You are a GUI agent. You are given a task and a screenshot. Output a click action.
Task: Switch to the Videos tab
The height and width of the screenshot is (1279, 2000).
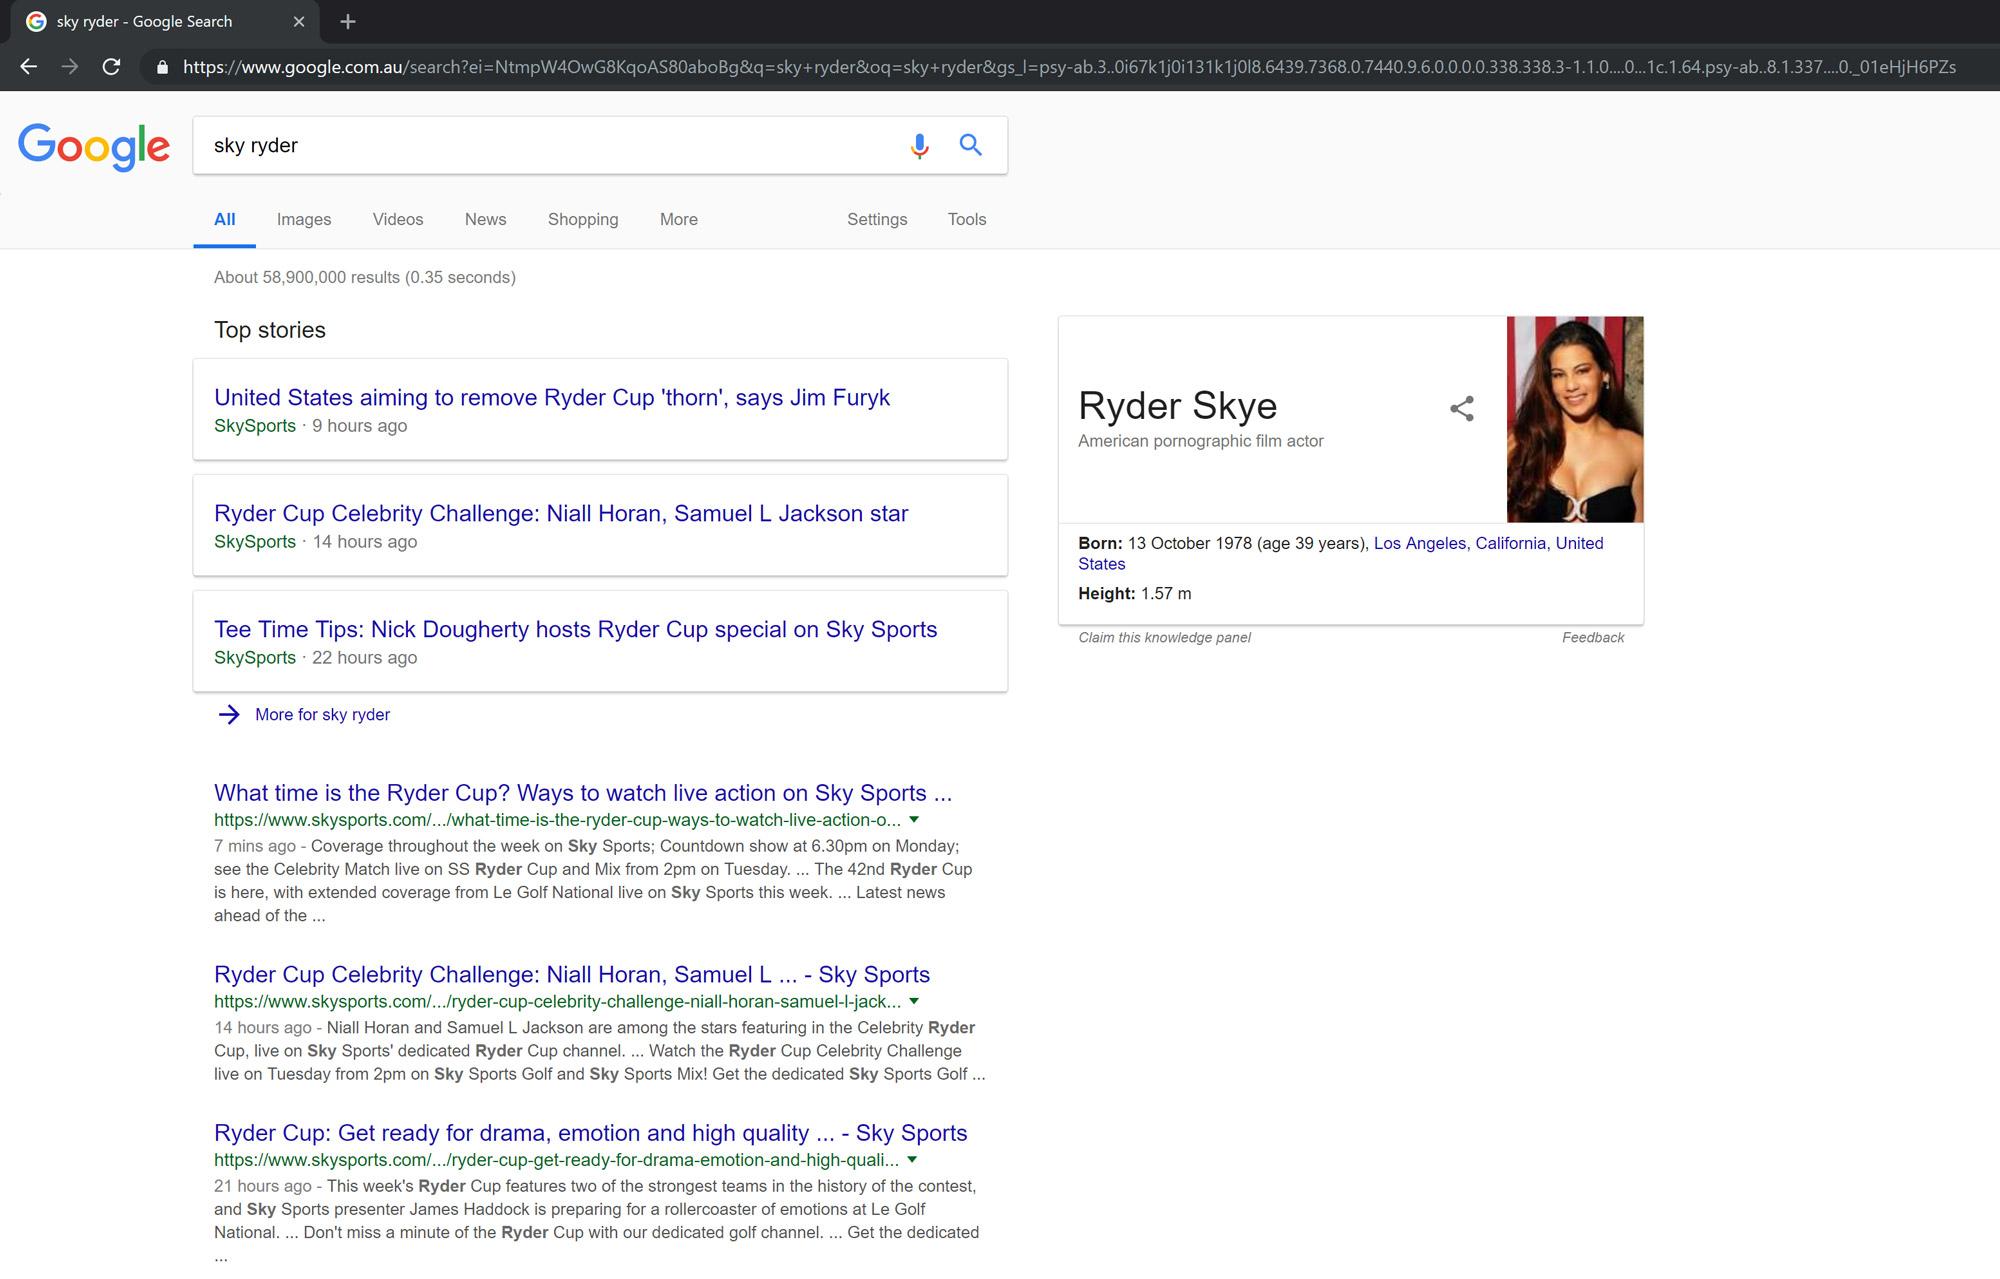pyautogui.click(x=398, y=219)
